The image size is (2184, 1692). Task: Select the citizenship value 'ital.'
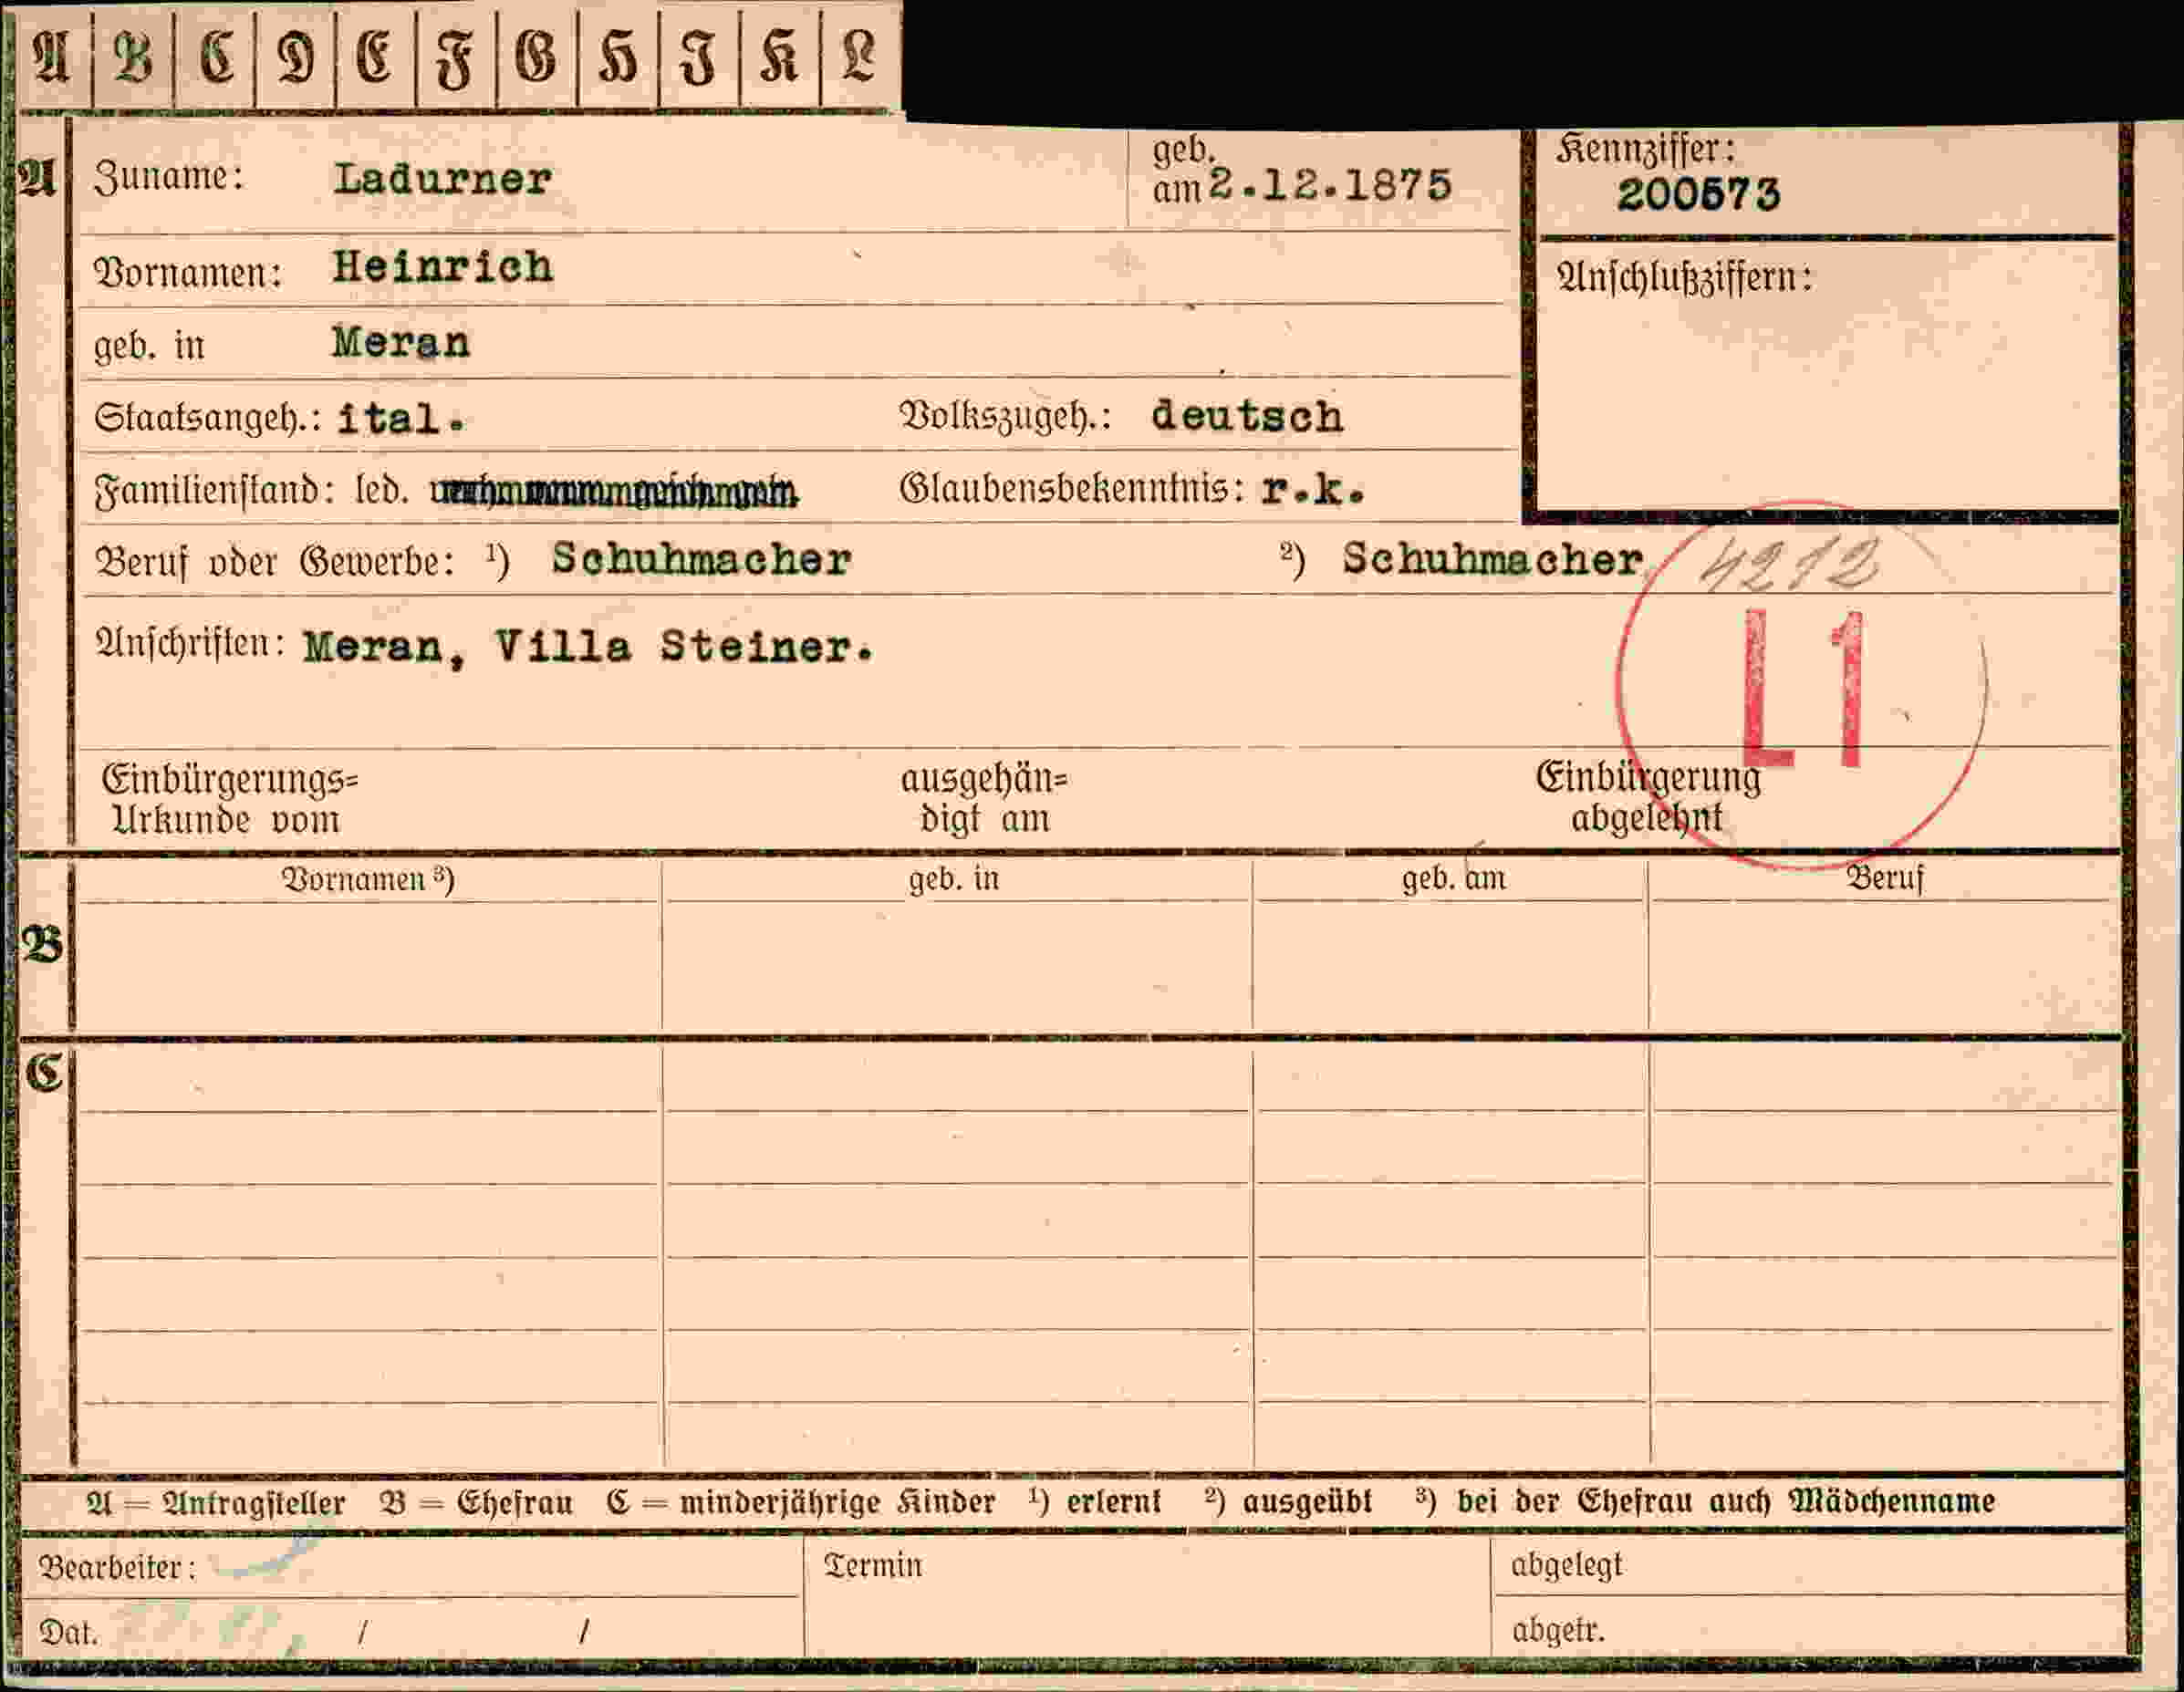click(x=401, y=418)
